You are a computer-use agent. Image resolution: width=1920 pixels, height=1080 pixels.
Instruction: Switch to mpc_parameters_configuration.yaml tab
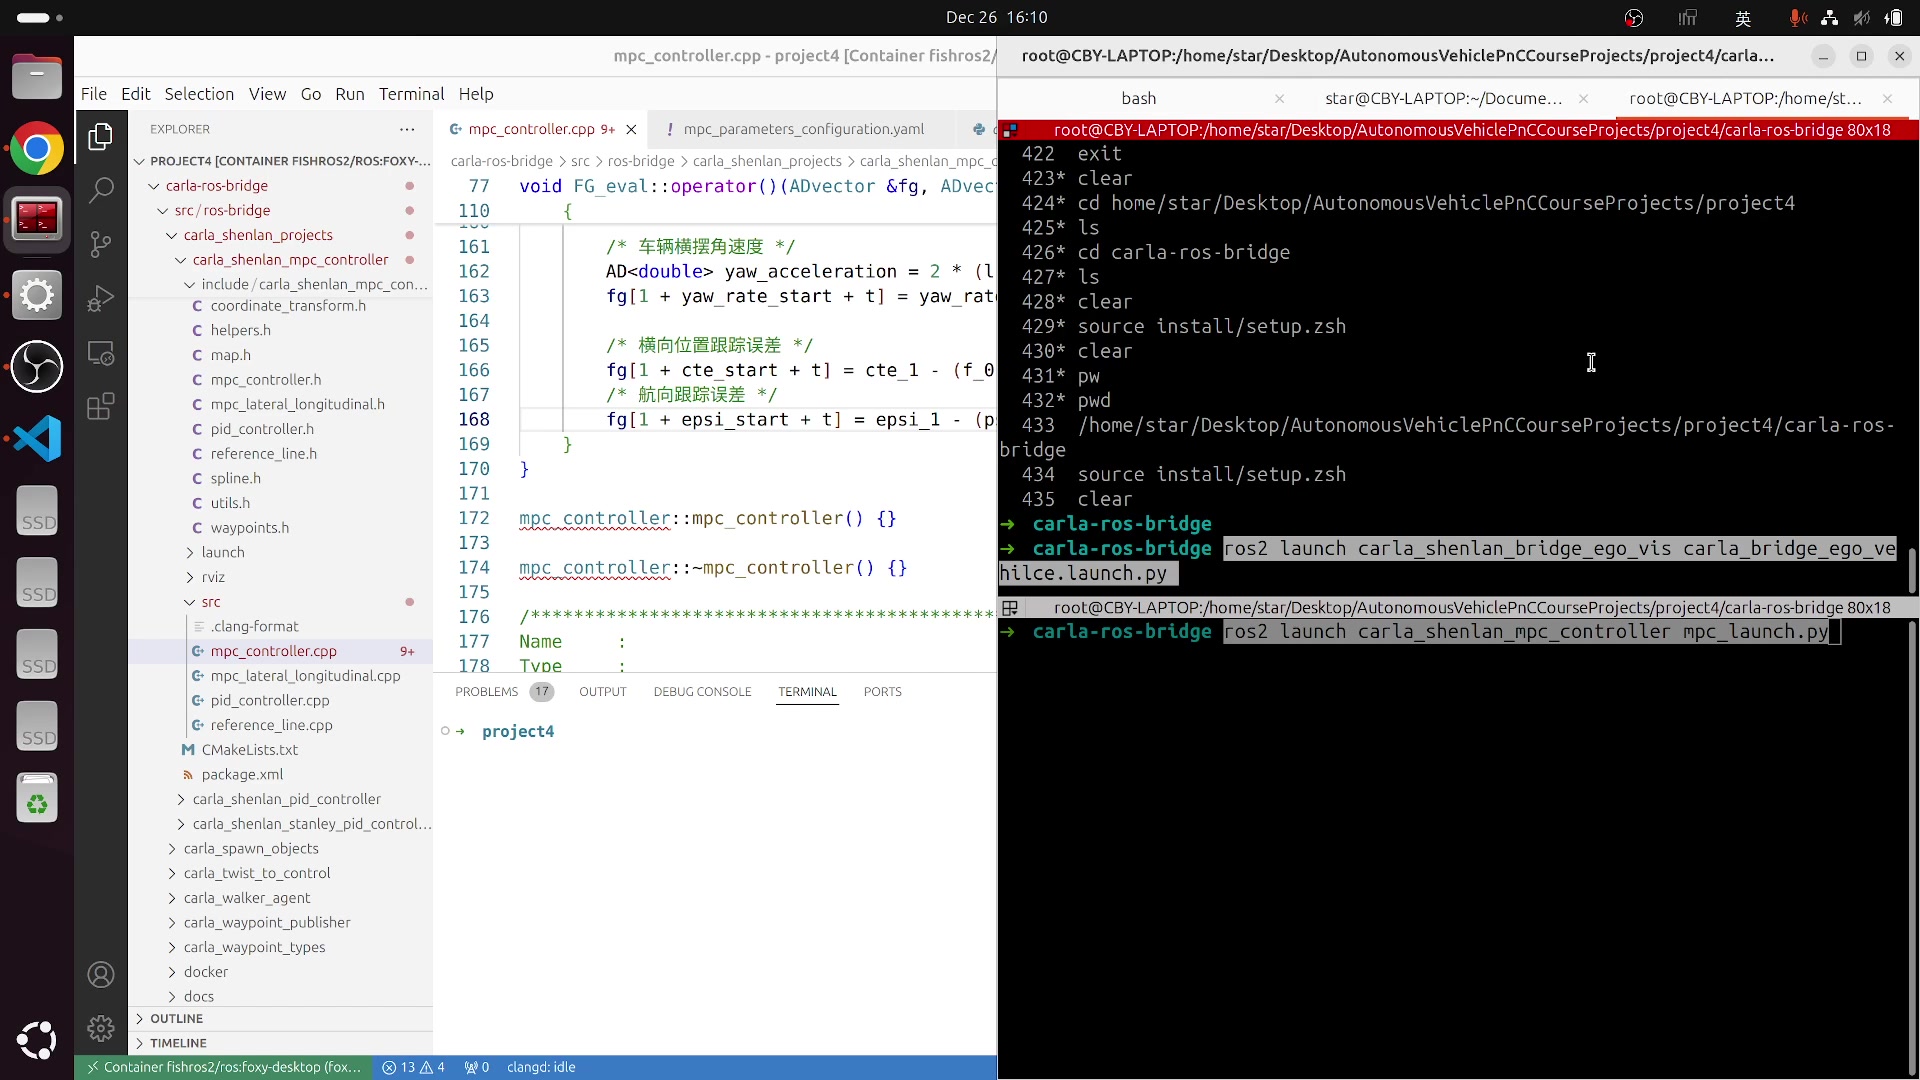[x=803, y=129]
